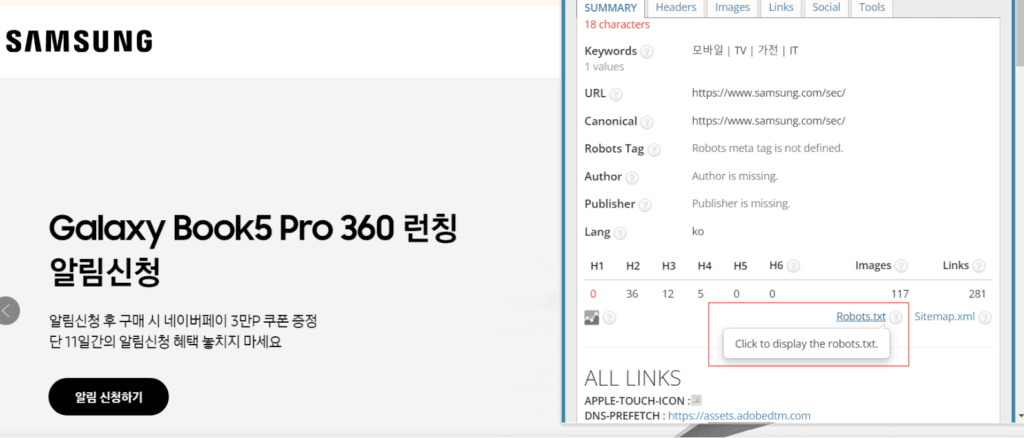Click the help icon beside Links count
1024x438 pixels.
979,266
